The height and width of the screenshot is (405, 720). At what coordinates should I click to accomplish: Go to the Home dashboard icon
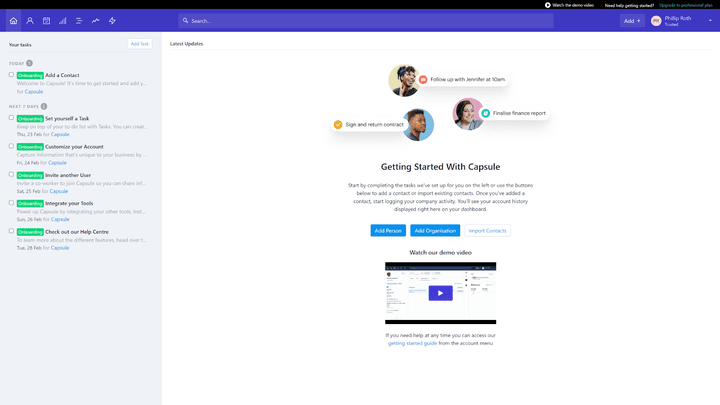click(13, 20)
